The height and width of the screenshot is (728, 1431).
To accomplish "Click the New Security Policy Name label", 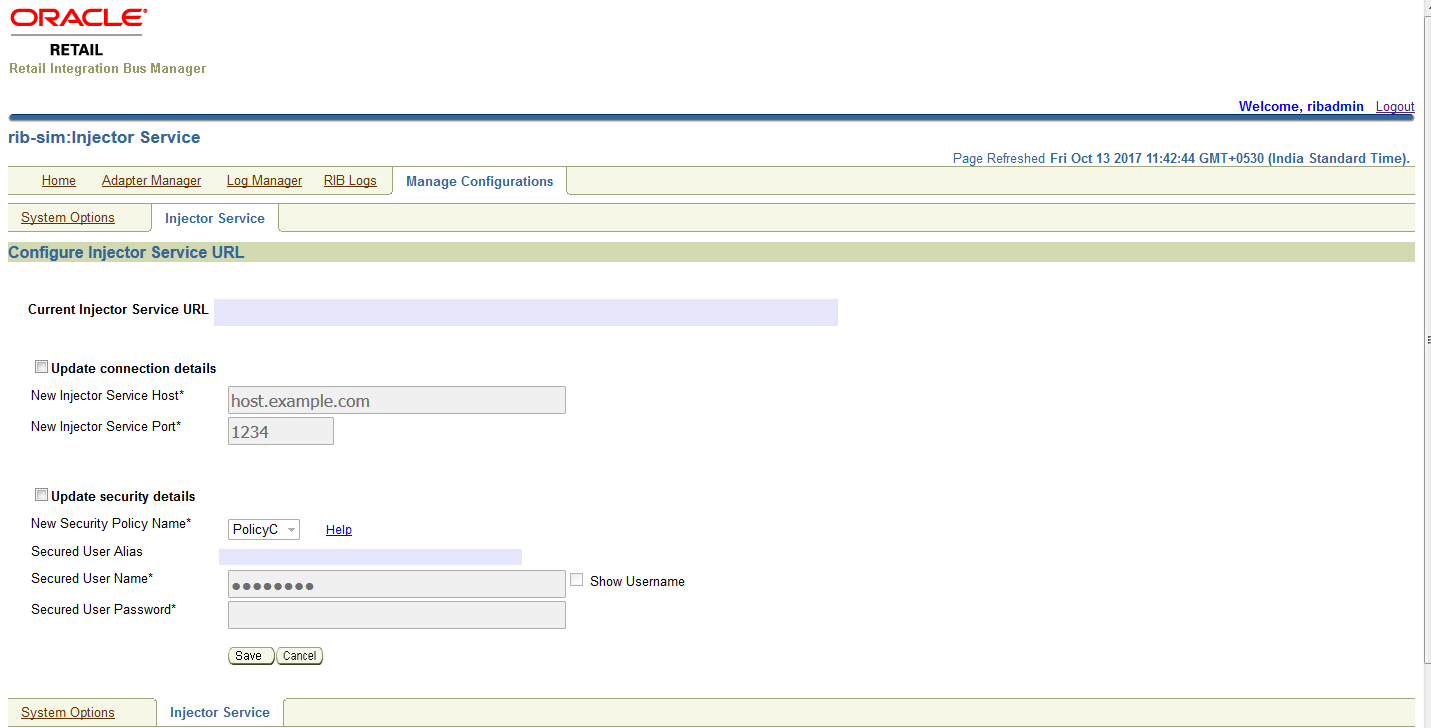I will tap(111, 524).
